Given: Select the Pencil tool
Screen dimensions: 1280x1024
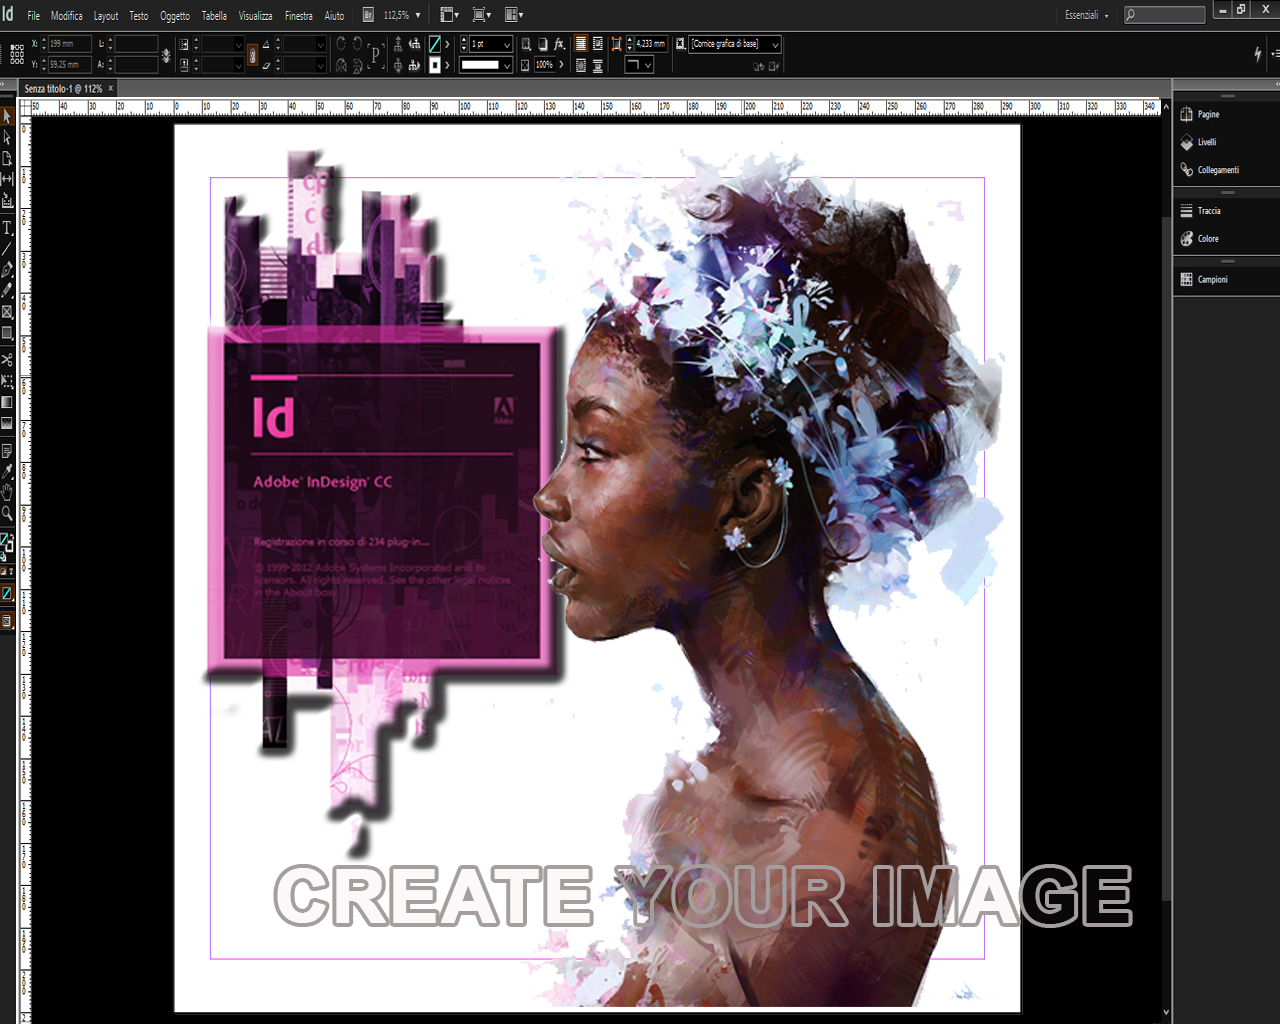Looking at the screenshot, I should tap(7, 290).
